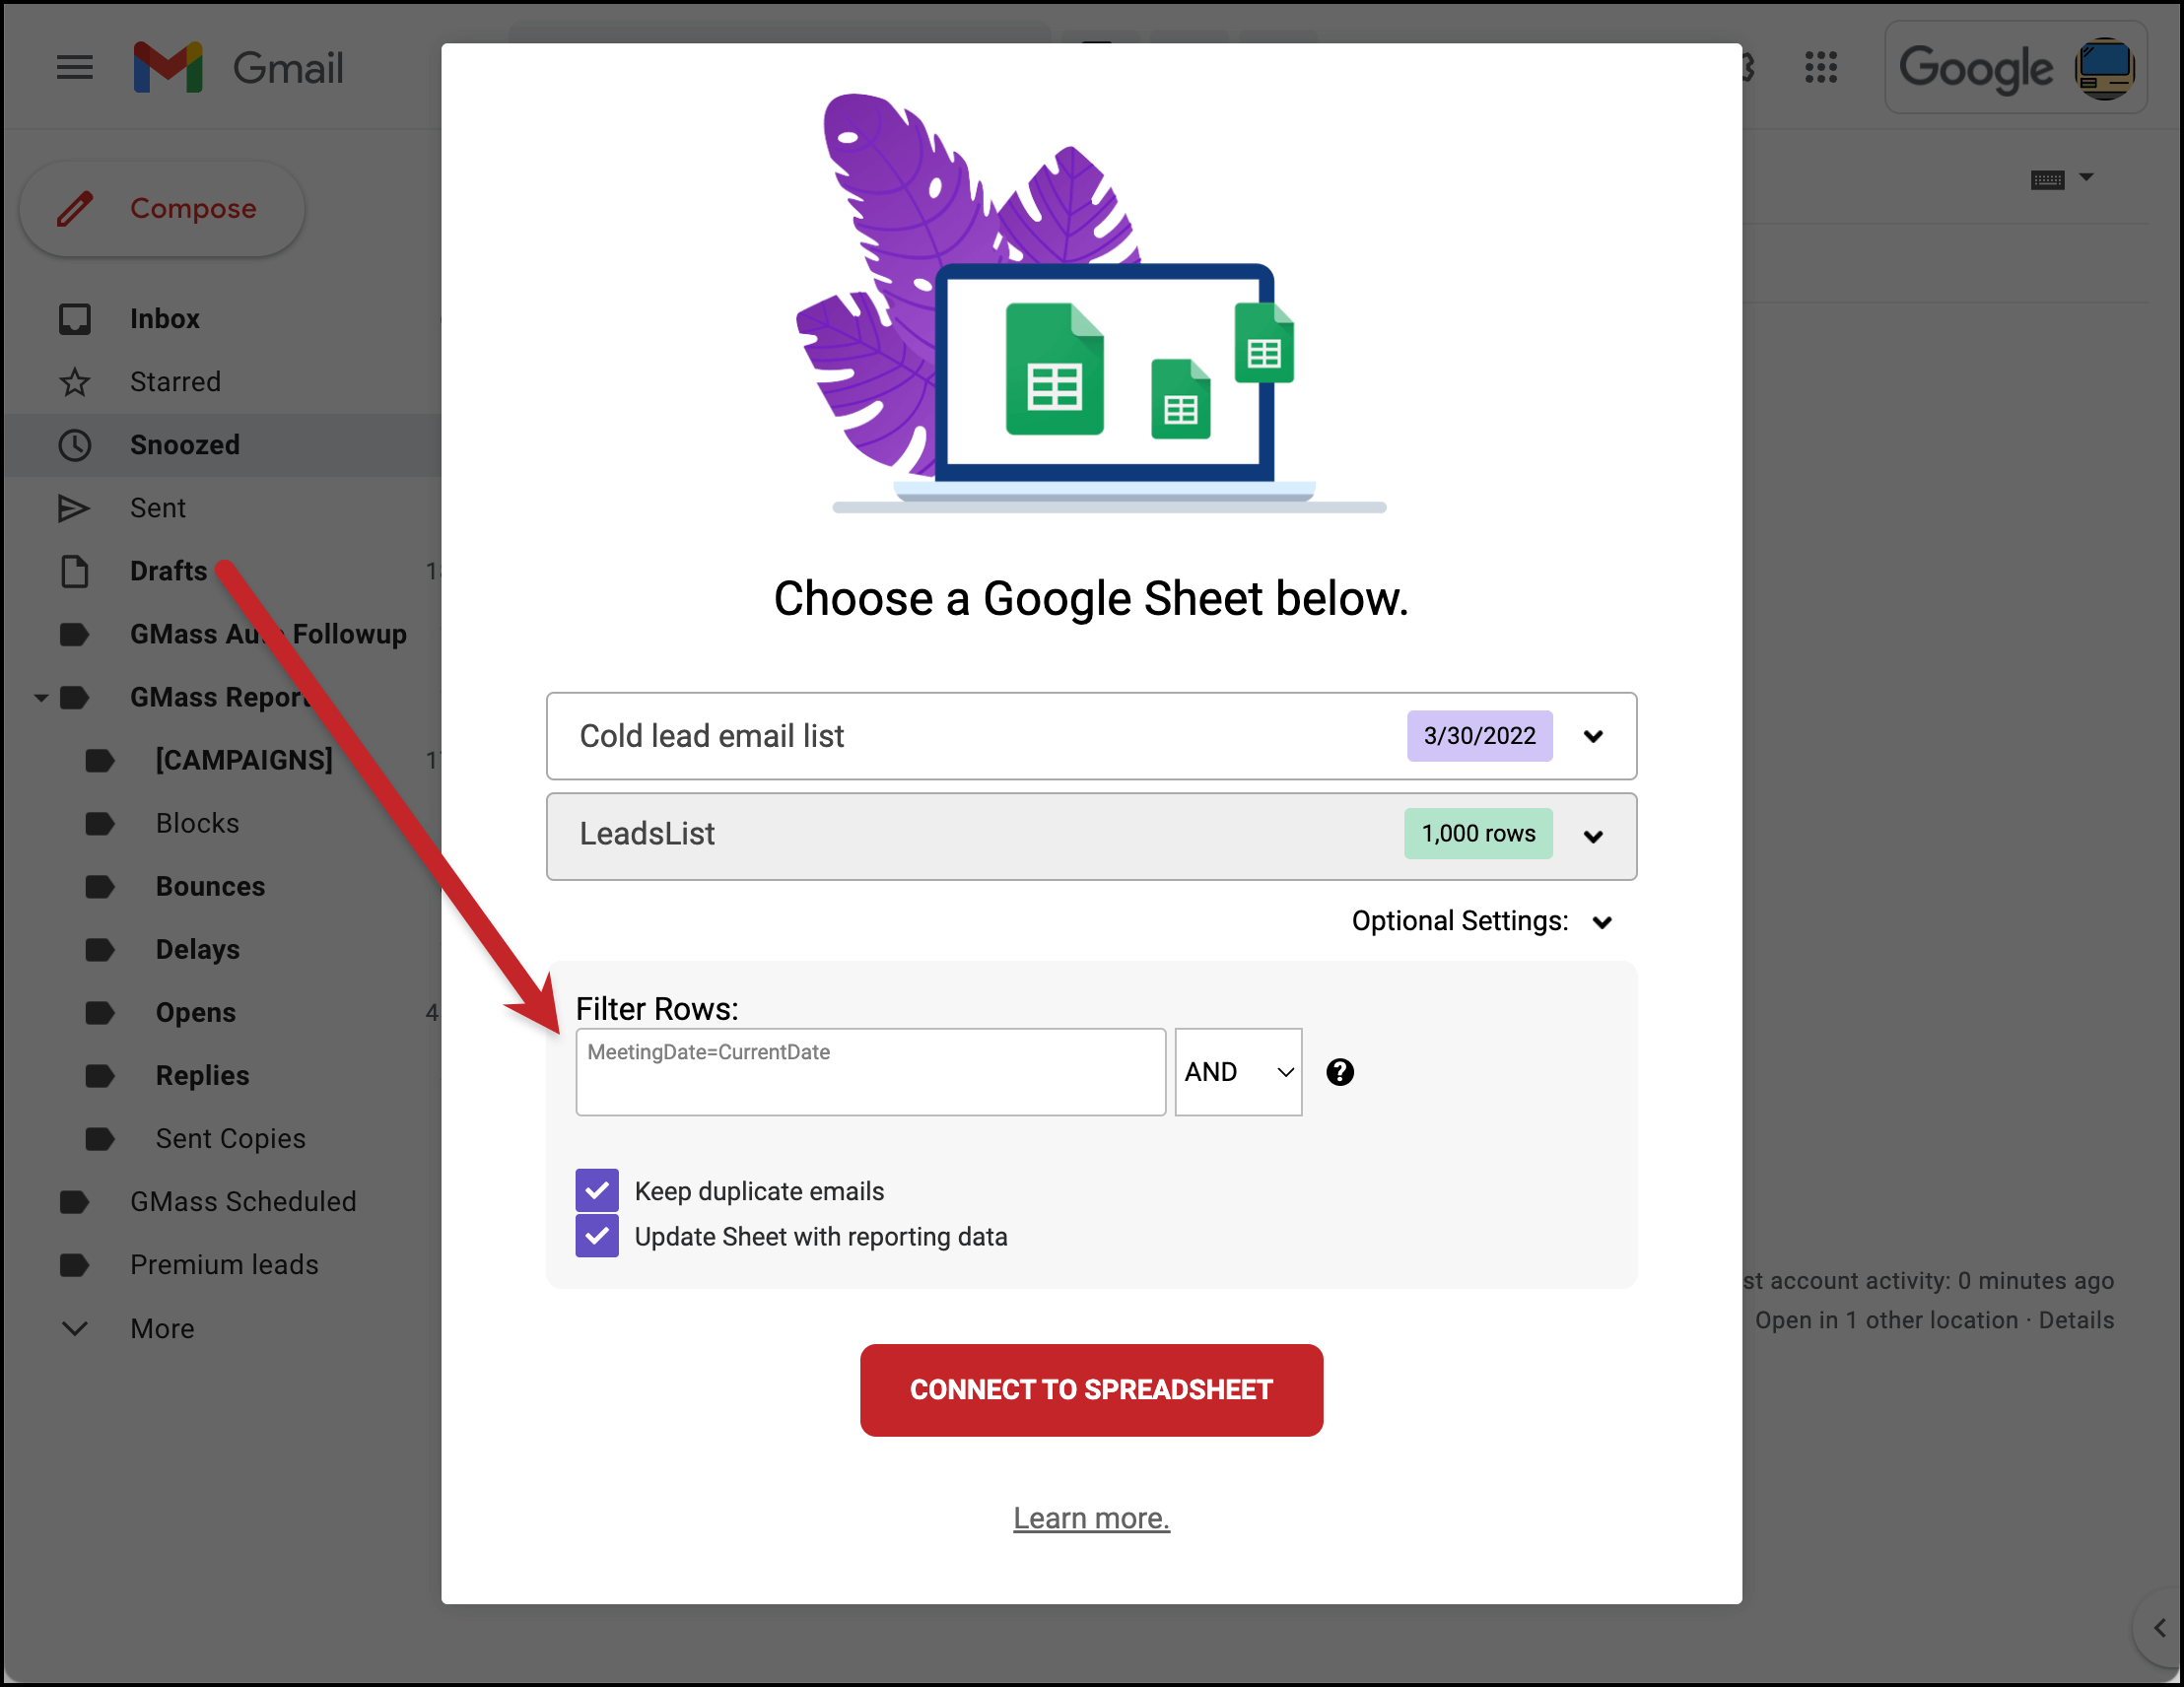
Task: Click the Delays label icon
Action: pyautogui.click(x=100, y=949)
